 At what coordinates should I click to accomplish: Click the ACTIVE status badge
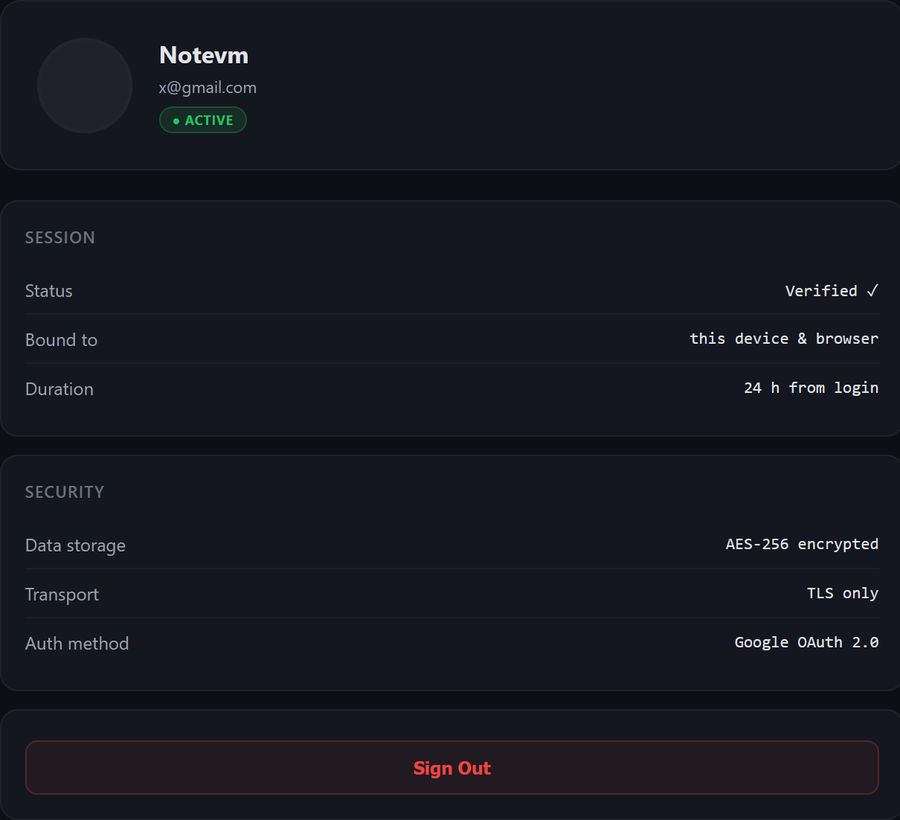(x=203, y=120)
